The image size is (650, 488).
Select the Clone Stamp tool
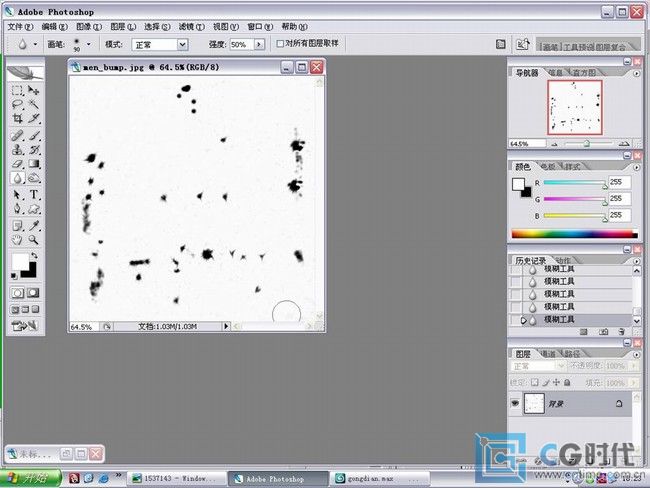(17, 149)
